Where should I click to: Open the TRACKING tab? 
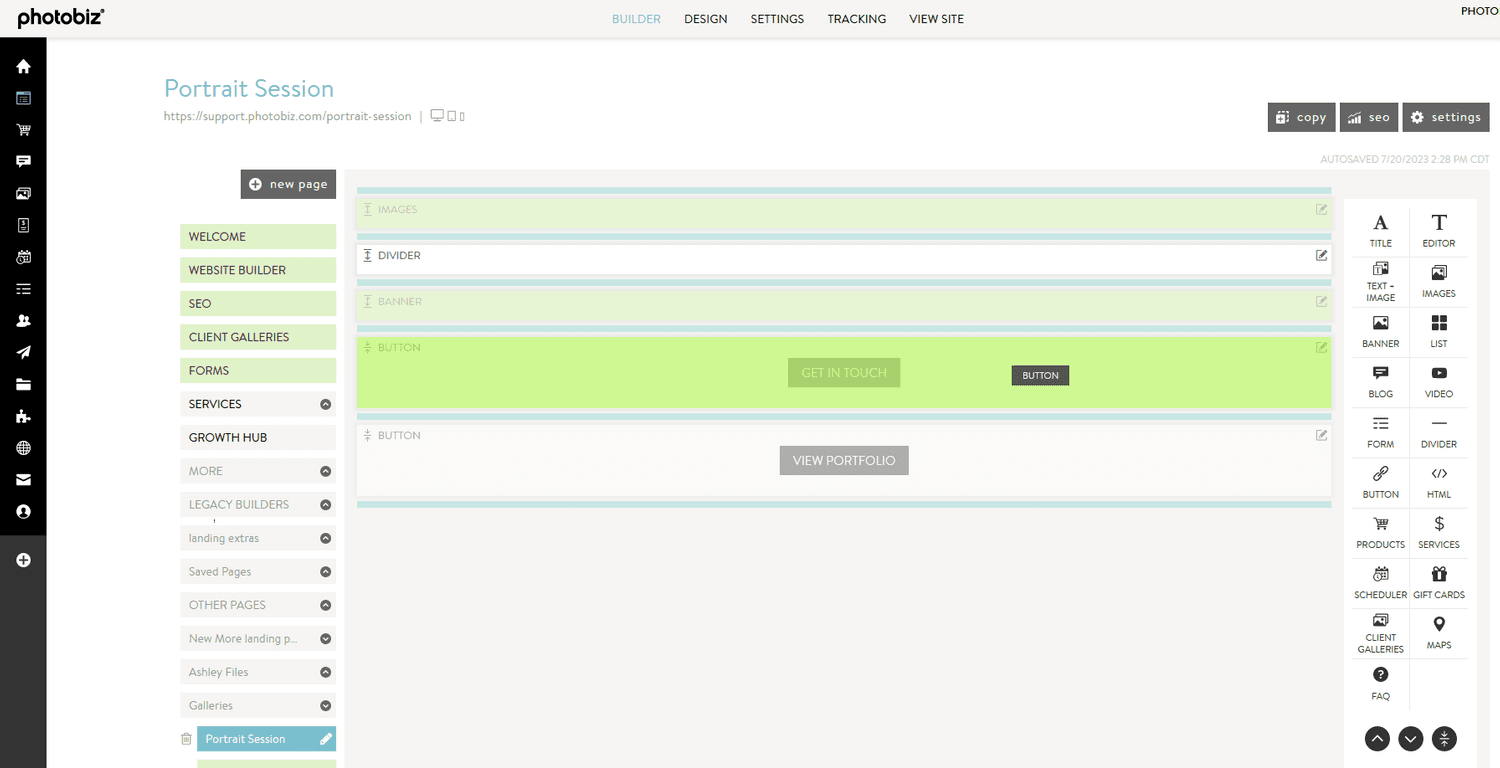pyautogui.click(x=856, y=19)
